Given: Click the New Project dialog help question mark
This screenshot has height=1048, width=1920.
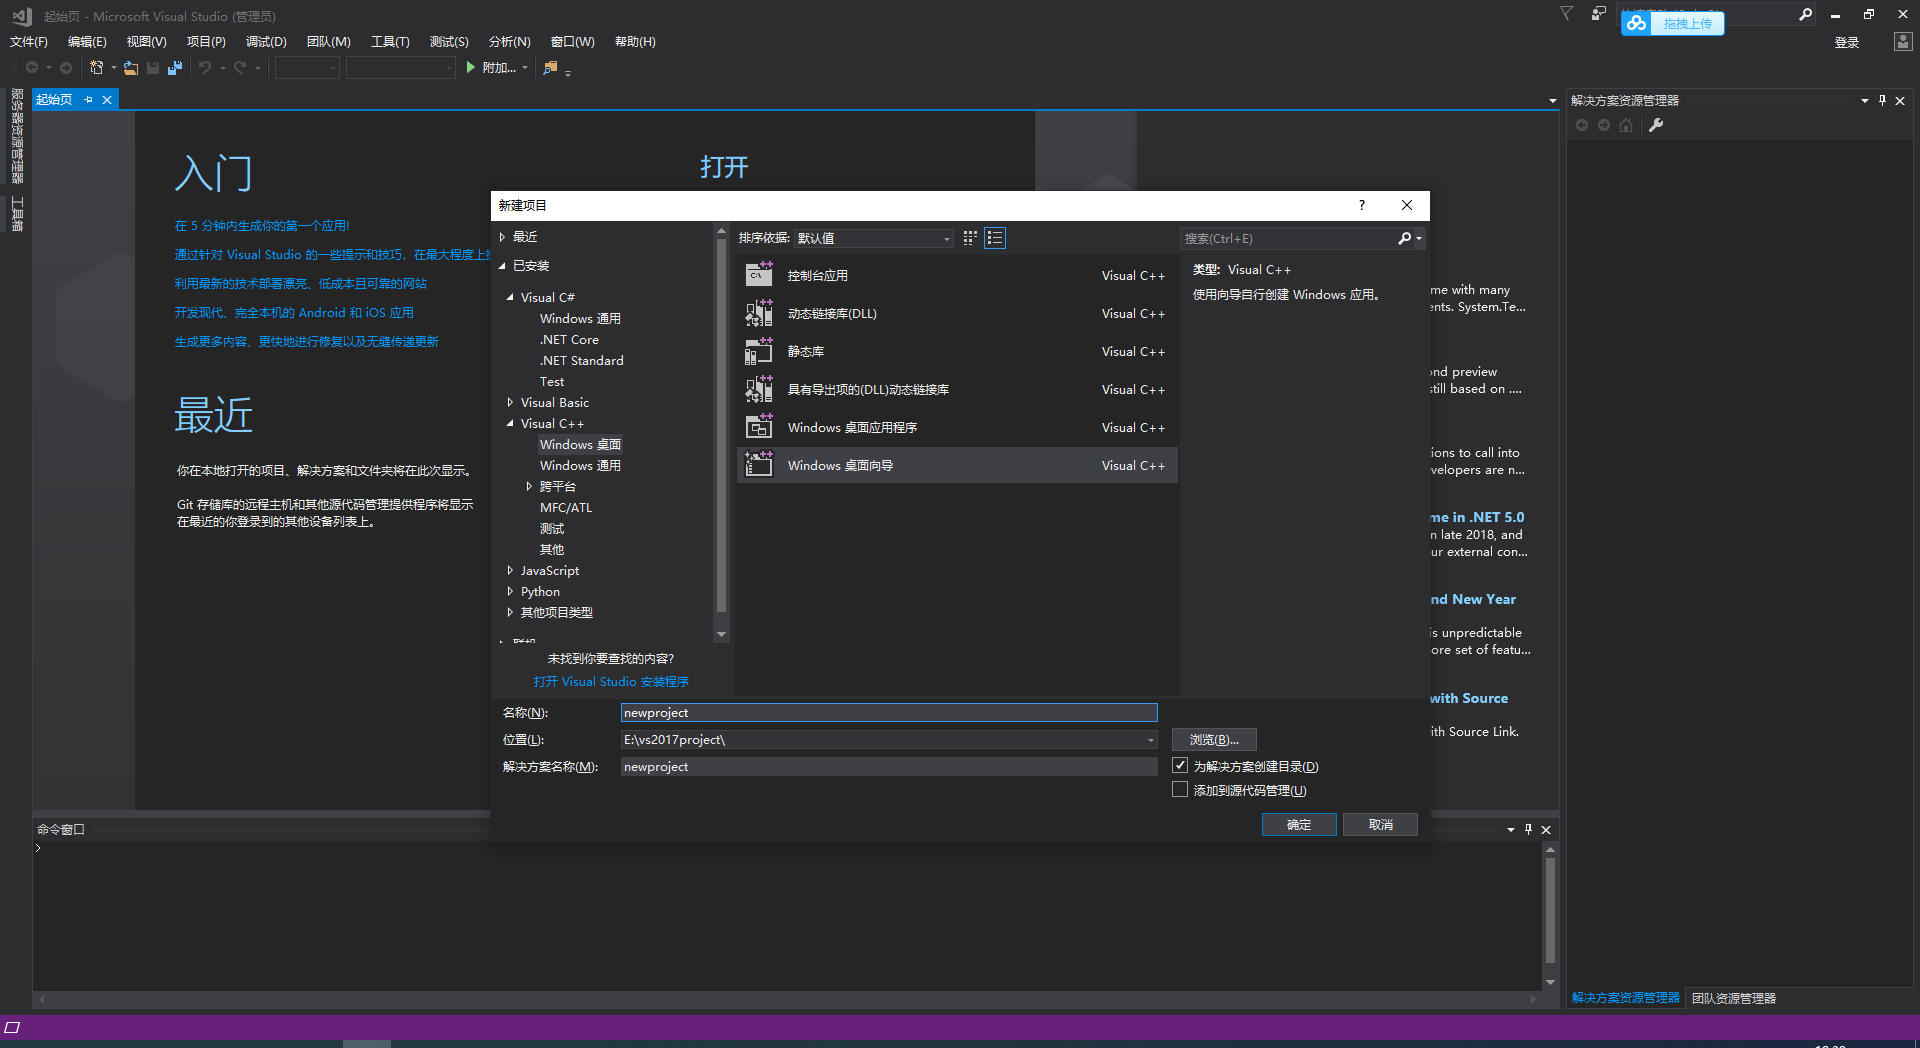Looking at the screenshot, I should [x=1361, y=205].
